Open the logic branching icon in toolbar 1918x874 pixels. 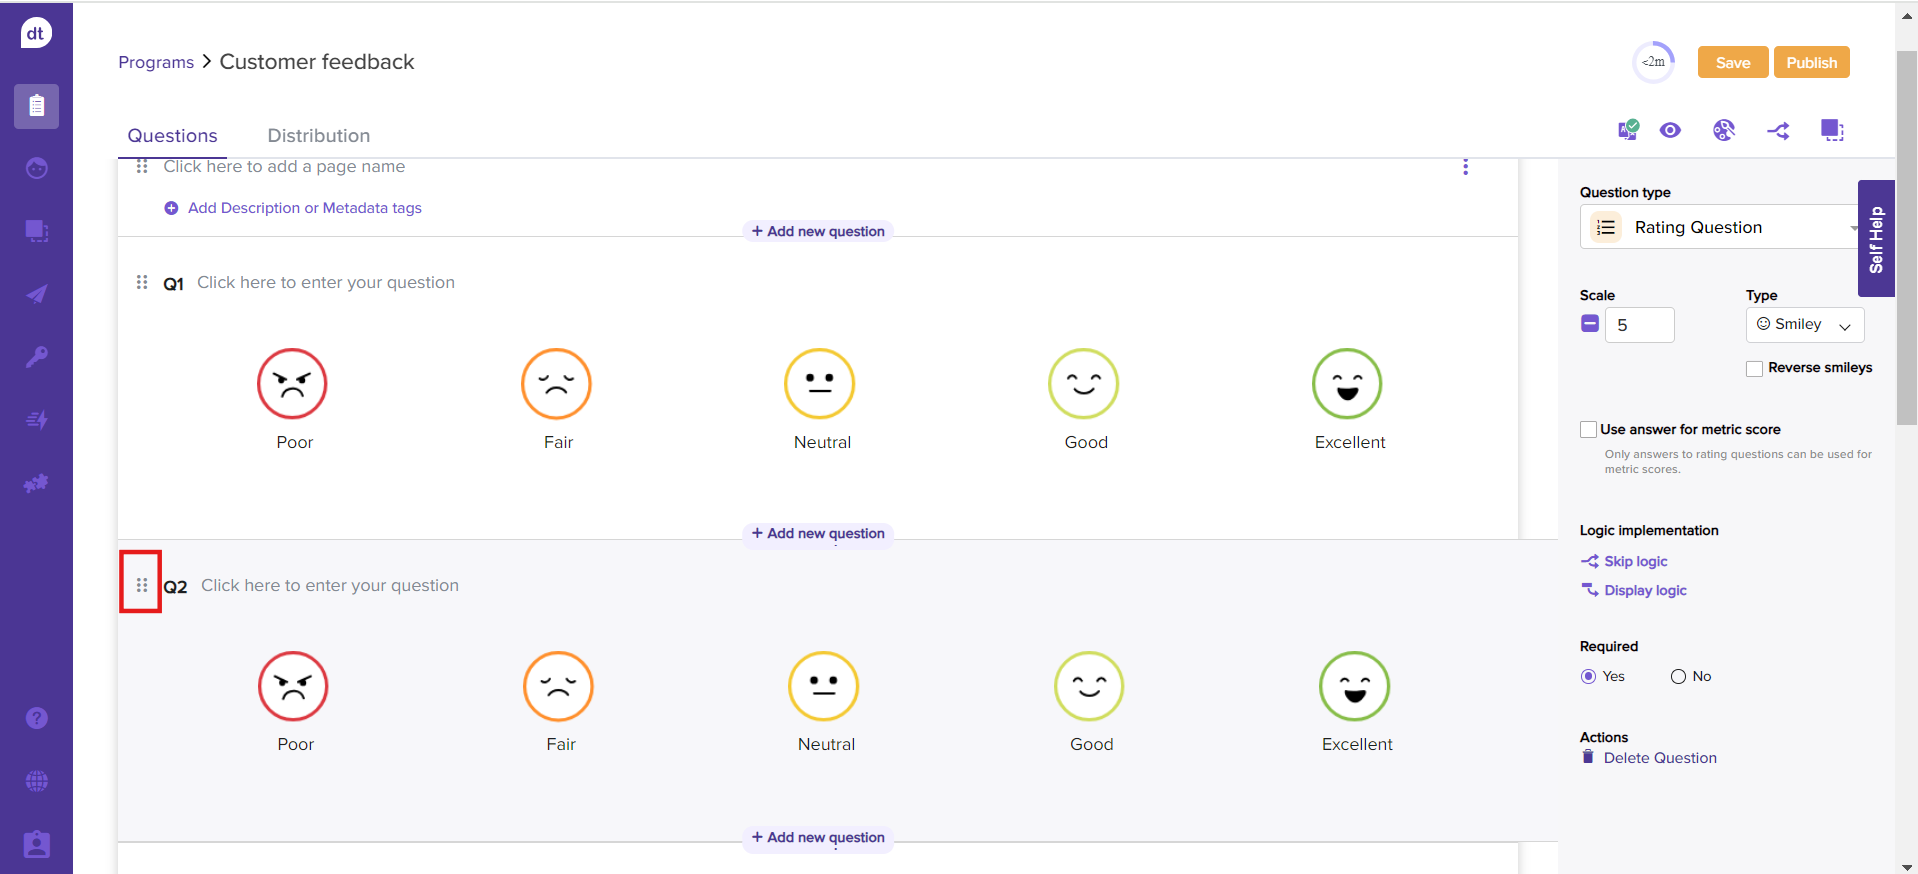pos(1778,131)
